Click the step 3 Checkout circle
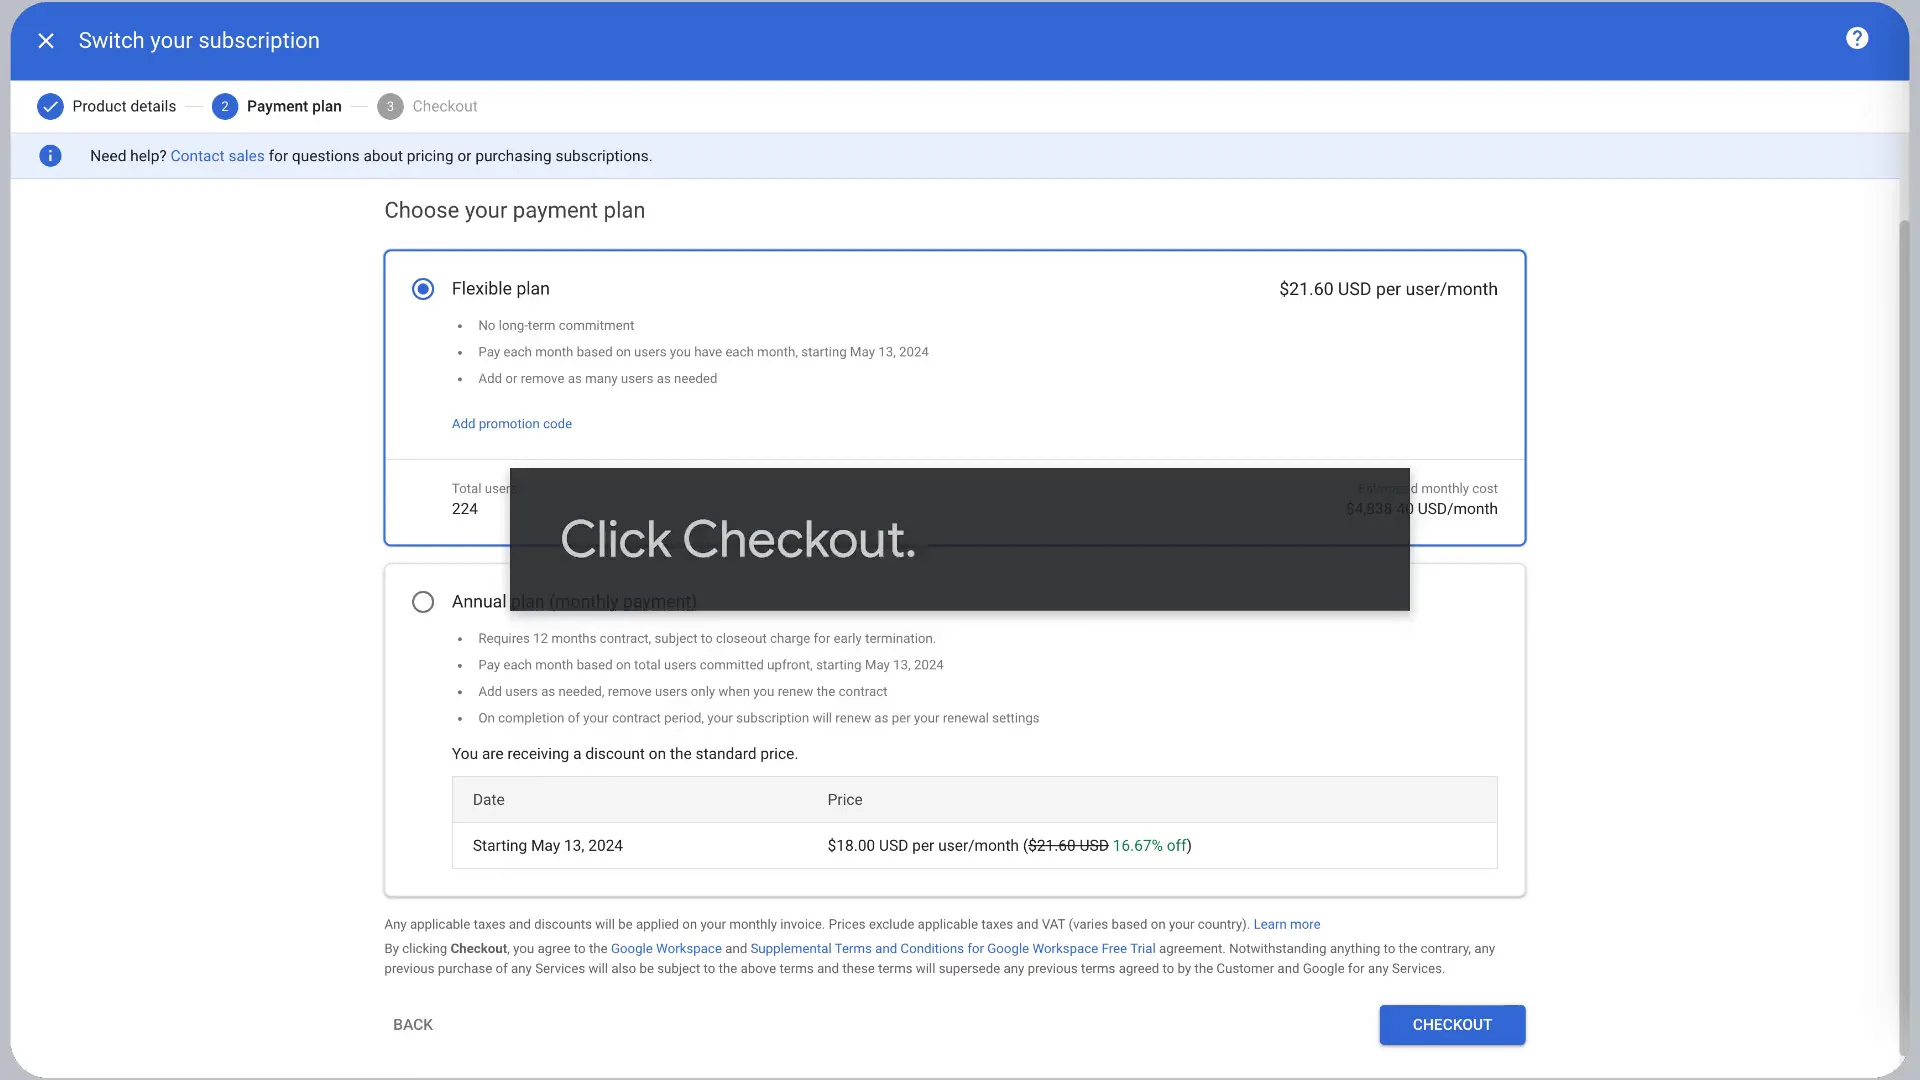This screenshot has height=1080, width=1920. point(390,106)
